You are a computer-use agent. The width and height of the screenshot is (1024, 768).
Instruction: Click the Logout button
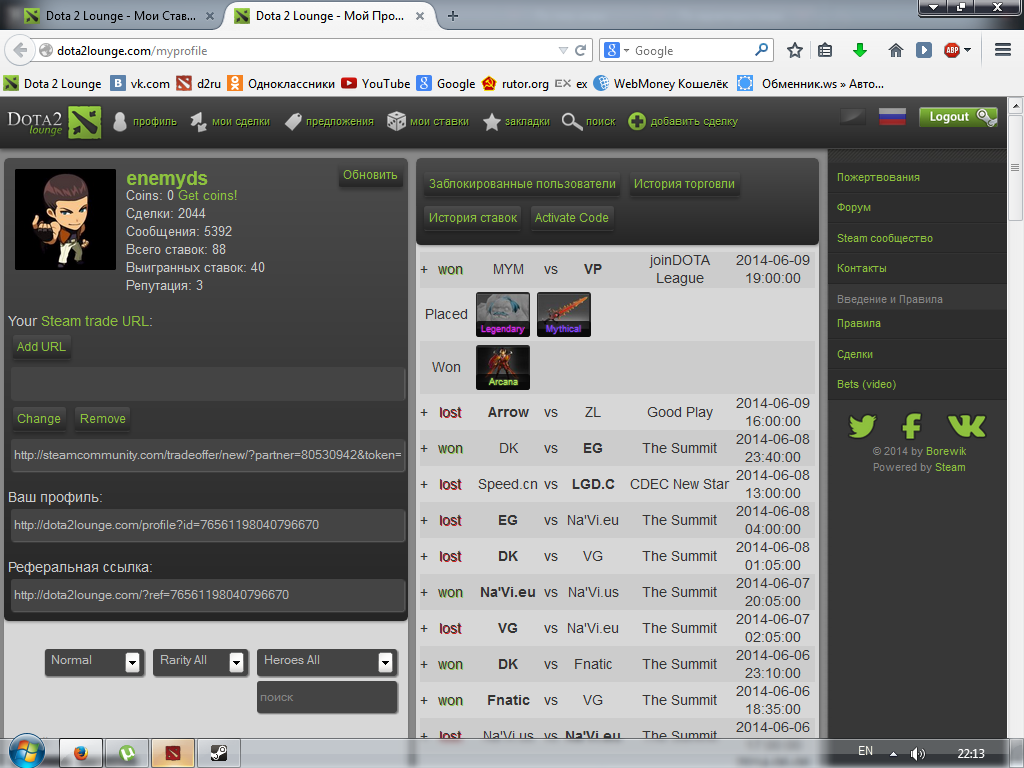pos(958,117)
